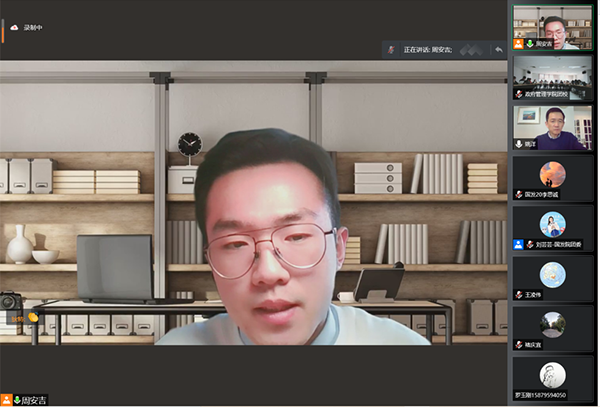Click the muted mic icon next to 熊洋
The height and width of the screenshot is (407, 600).
518,145
